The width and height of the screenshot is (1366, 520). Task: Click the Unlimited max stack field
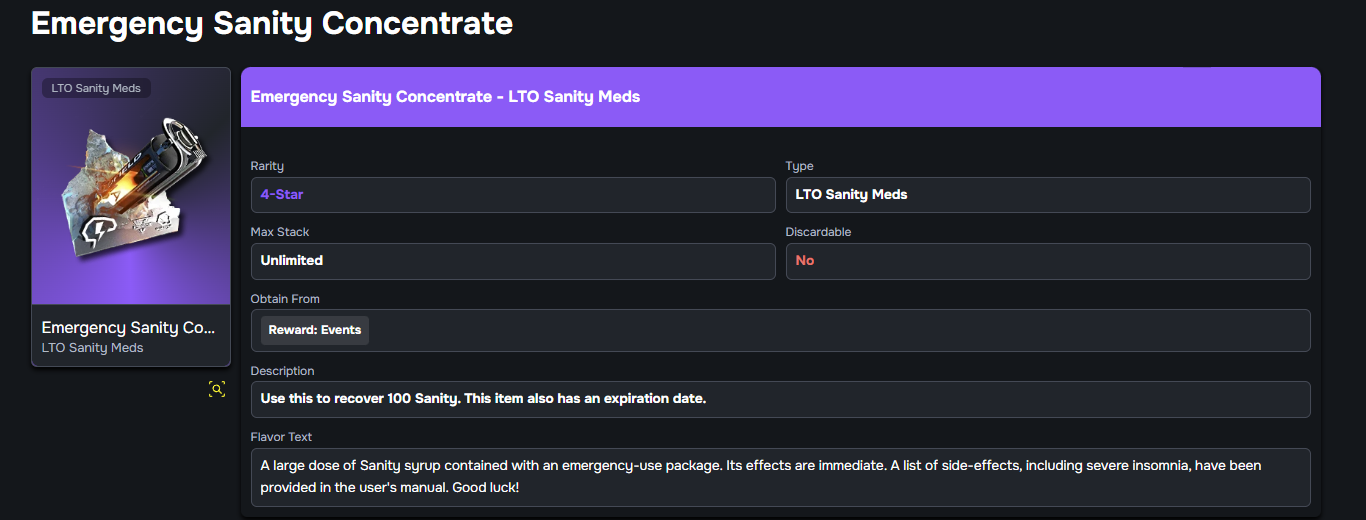pyautogui.click(x=292, y=261)
